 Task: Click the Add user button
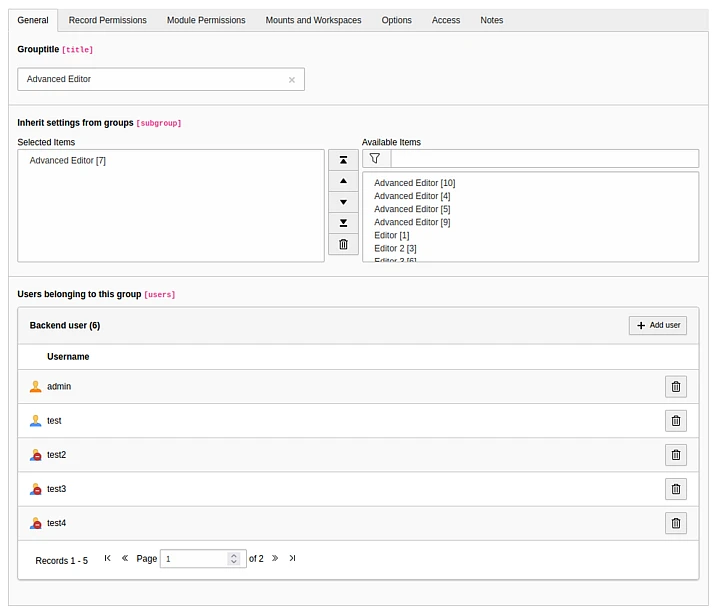tap(657, 325)
